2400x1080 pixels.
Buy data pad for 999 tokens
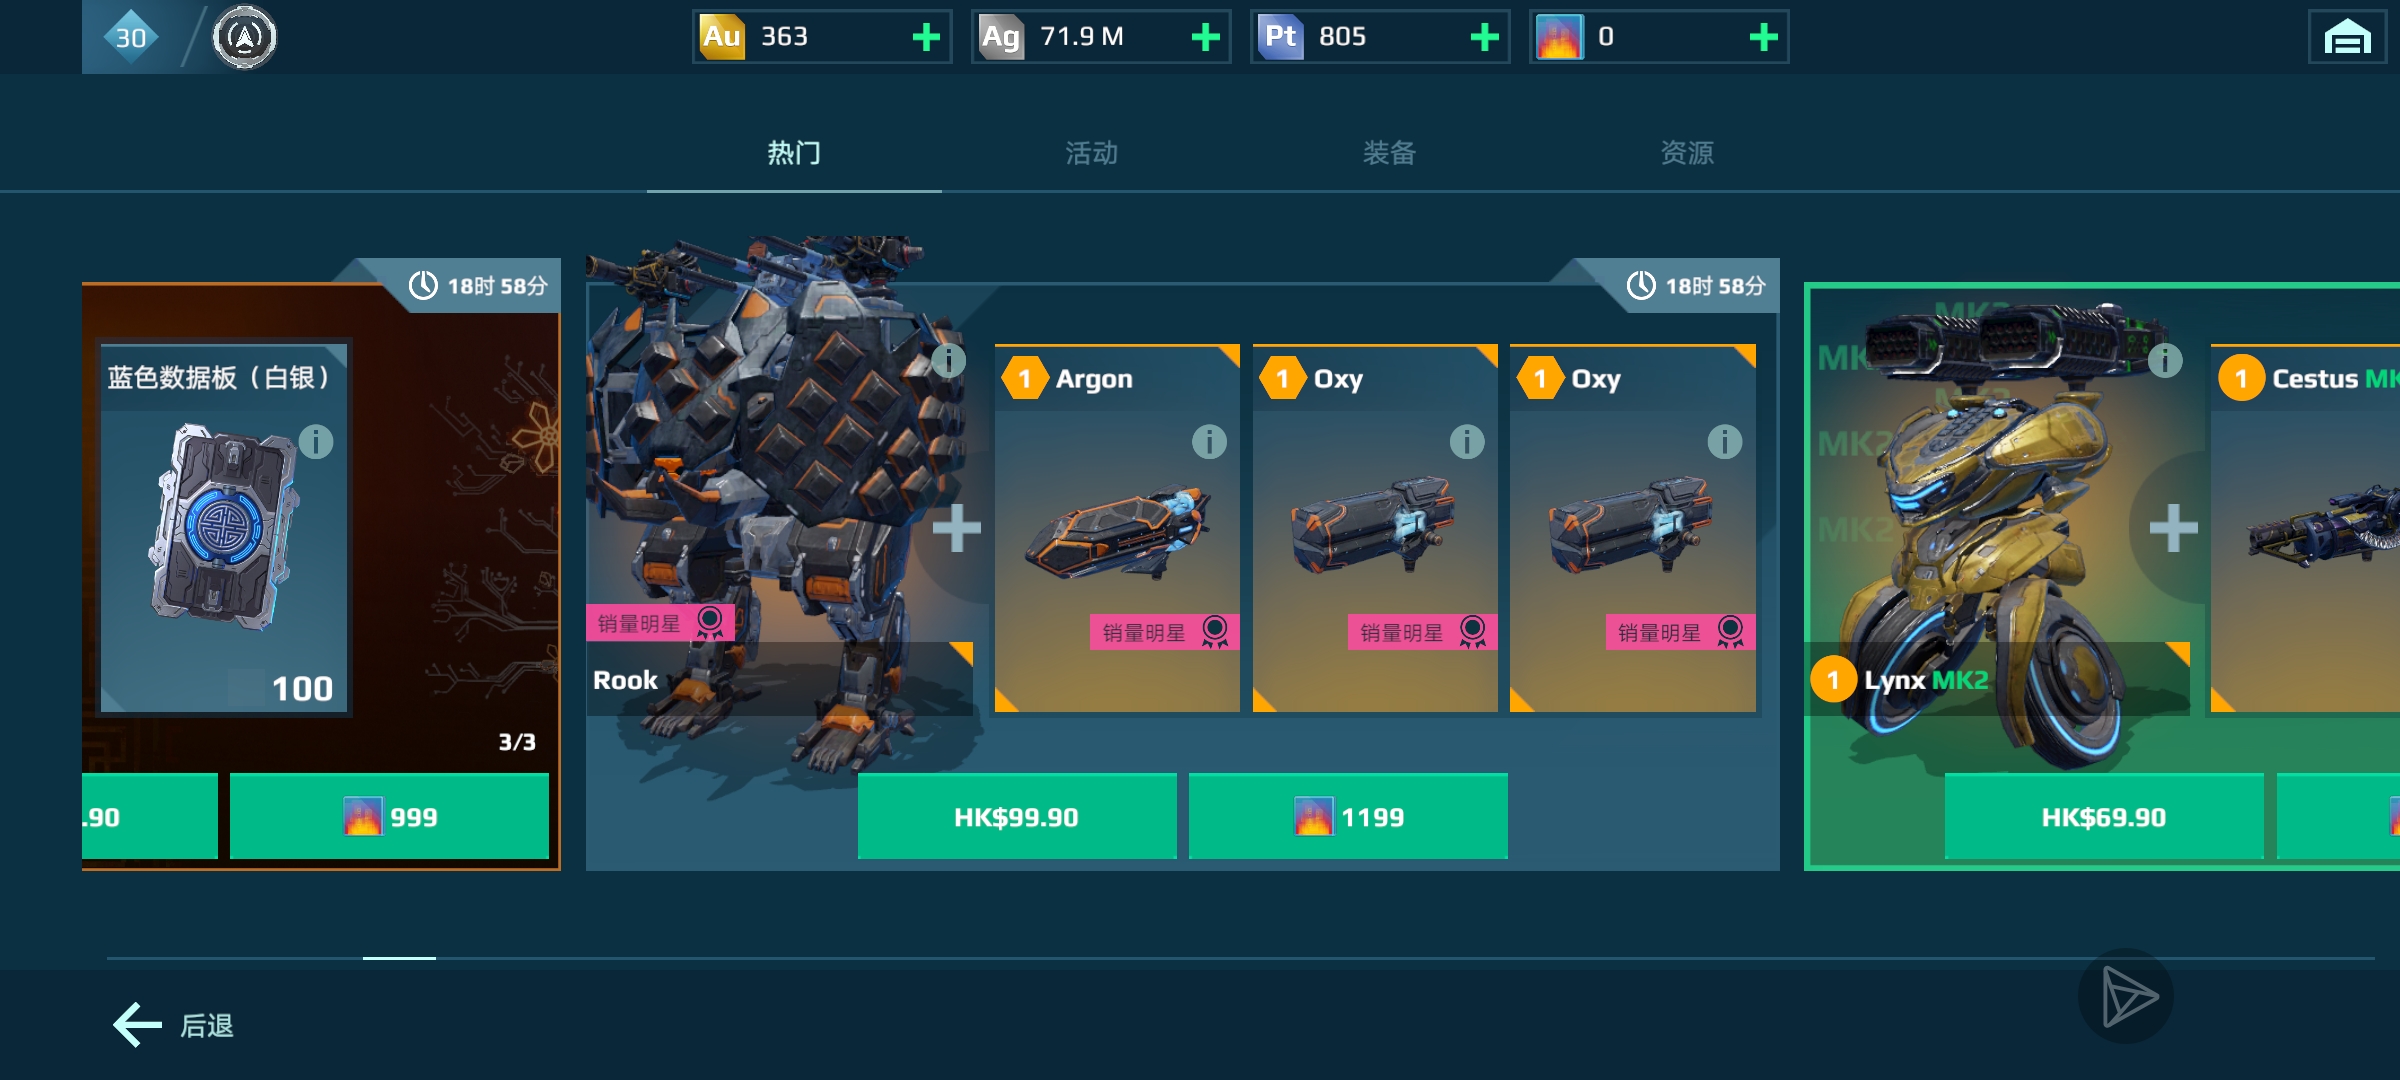click(x=389, y=816)
